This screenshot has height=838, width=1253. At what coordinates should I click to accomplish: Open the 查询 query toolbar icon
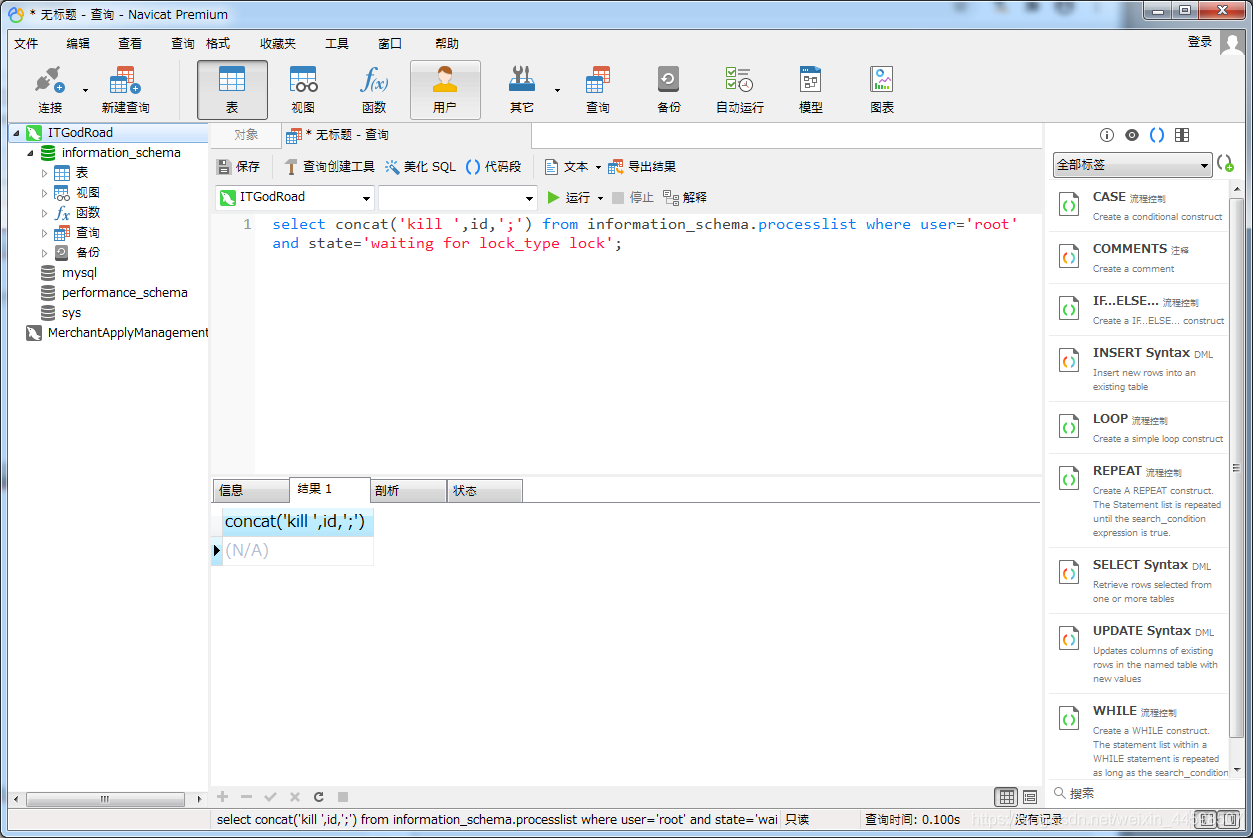598,90
